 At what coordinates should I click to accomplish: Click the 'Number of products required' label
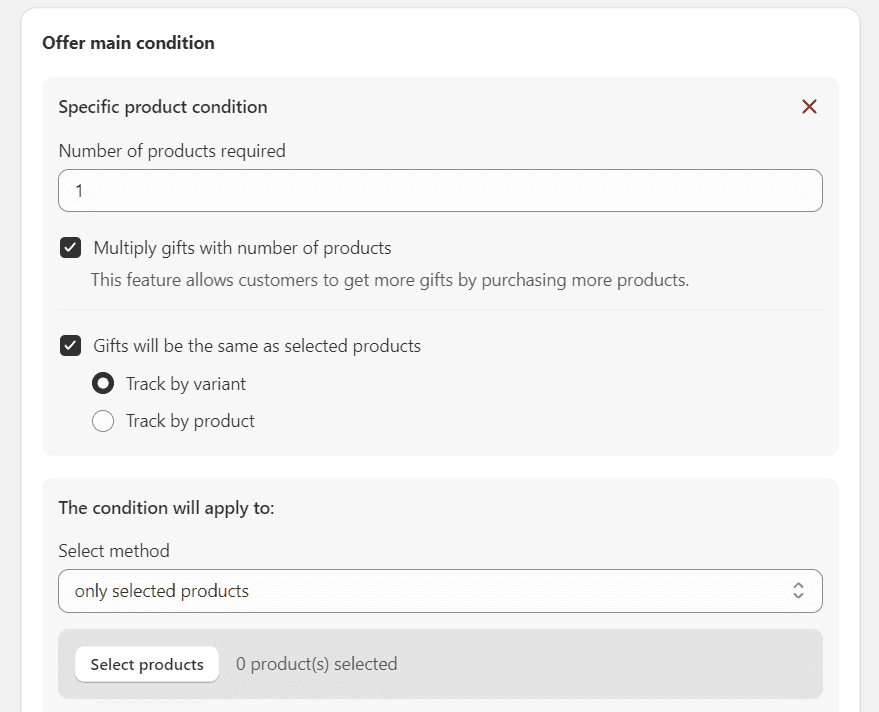click(x=172, y=151)
